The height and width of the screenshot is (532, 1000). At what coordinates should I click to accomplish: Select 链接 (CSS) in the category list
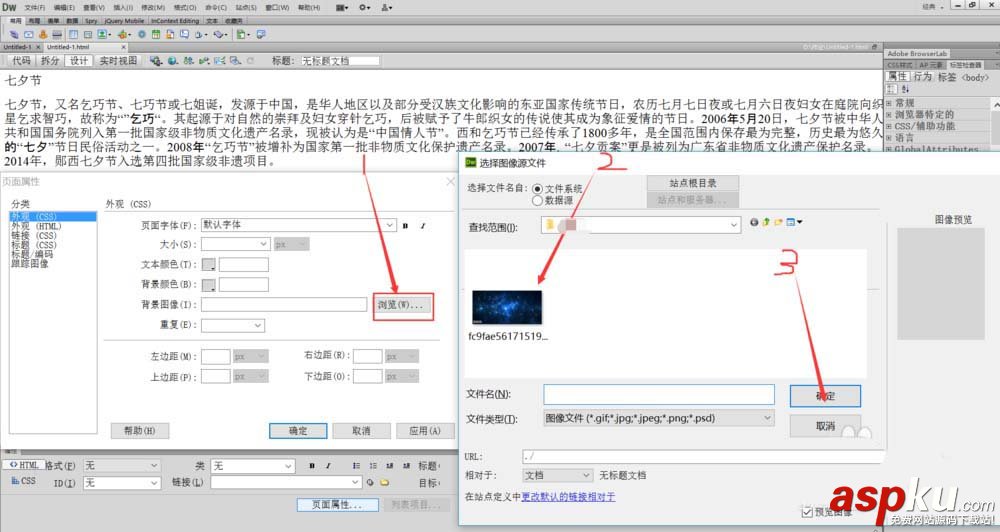[x=34, y=235]
